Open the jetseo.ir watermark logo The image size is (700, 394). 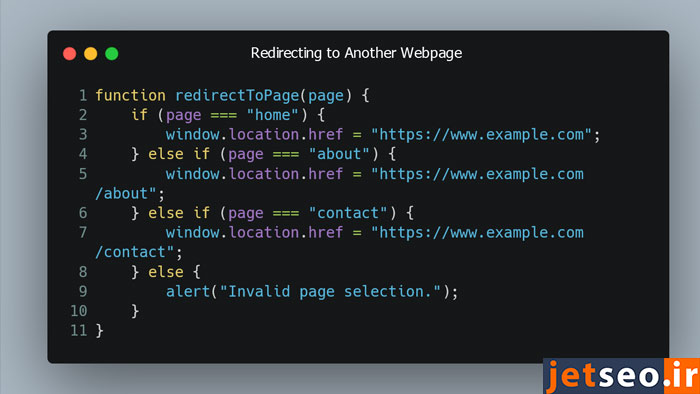621,376
